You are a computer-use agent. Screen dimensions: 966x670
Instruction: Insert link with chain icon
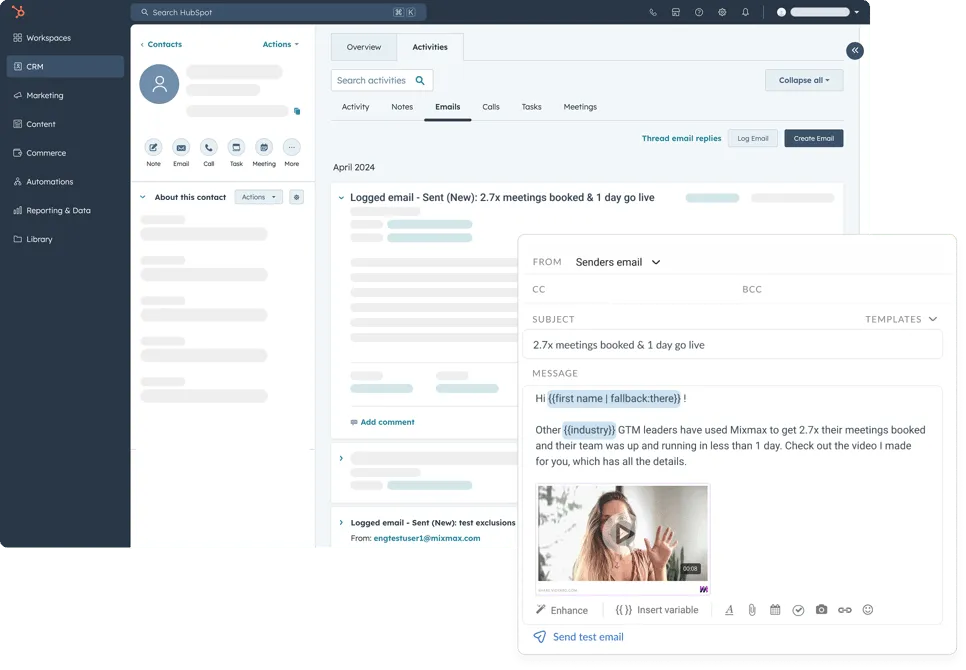coord(845,610)
